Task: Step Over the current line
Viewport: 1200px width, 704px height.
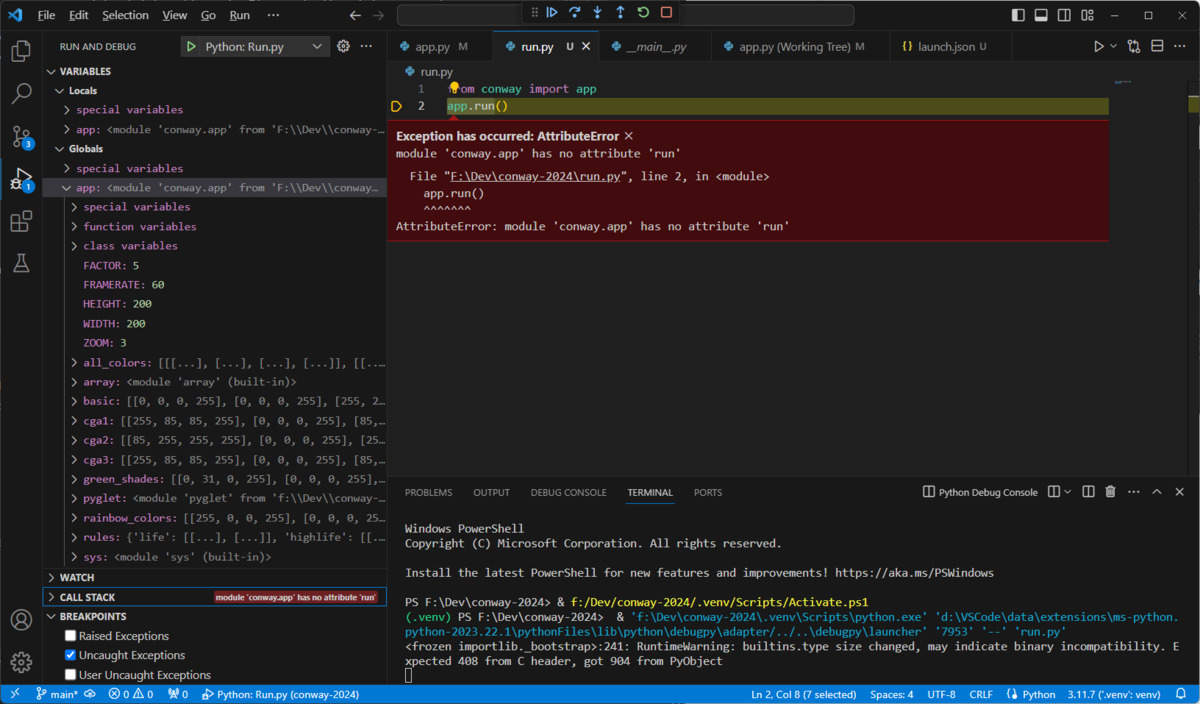Action: (572, 12)
